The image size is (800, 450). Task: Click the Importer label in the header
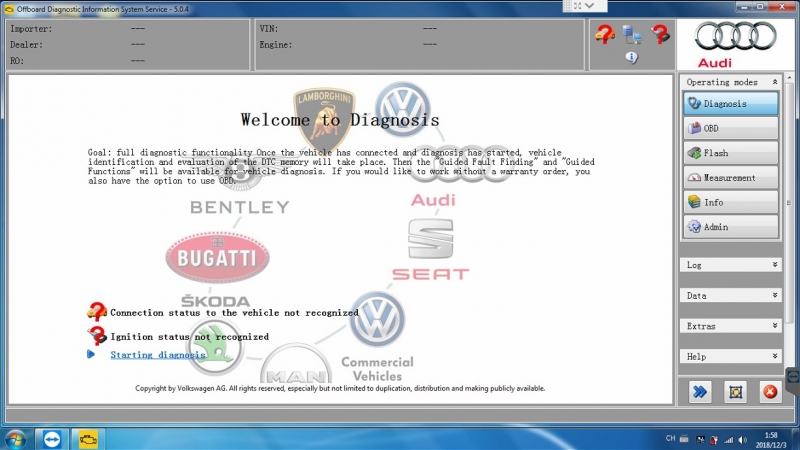tap(31, 29)
